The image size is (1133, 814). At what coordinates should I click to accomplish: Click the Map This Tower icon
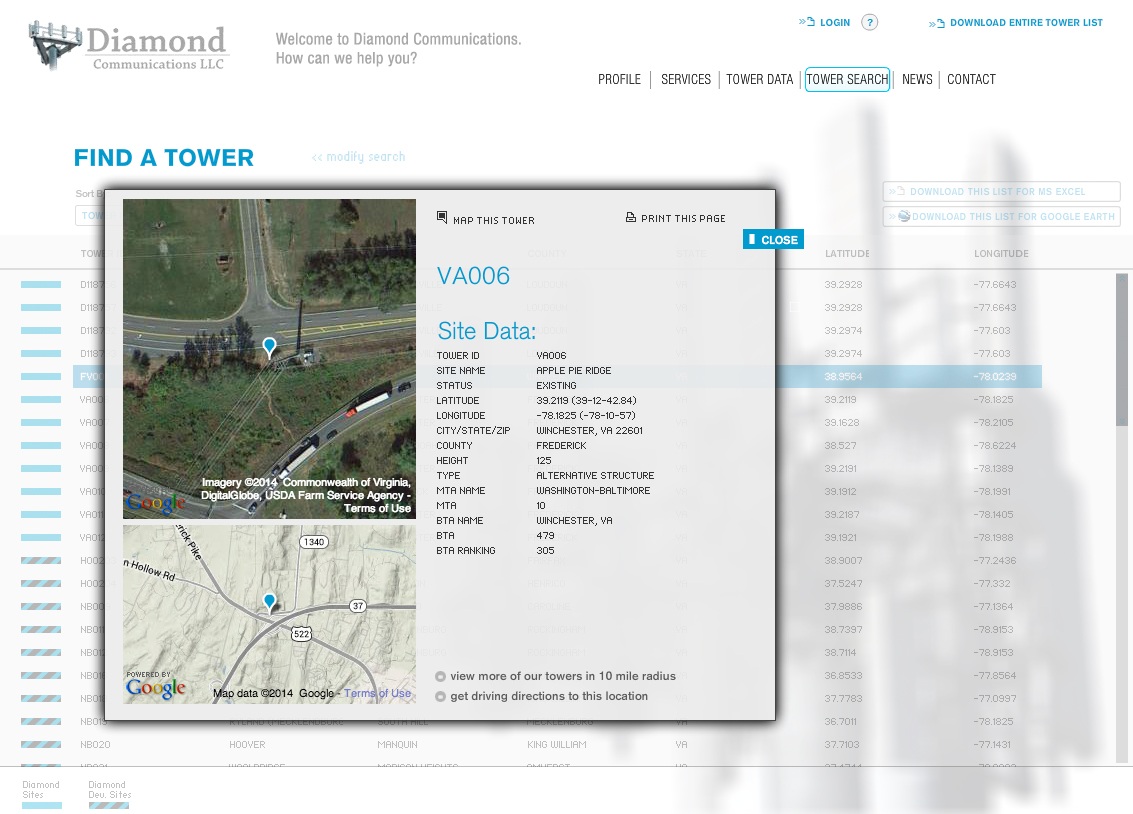click(442, 217)
